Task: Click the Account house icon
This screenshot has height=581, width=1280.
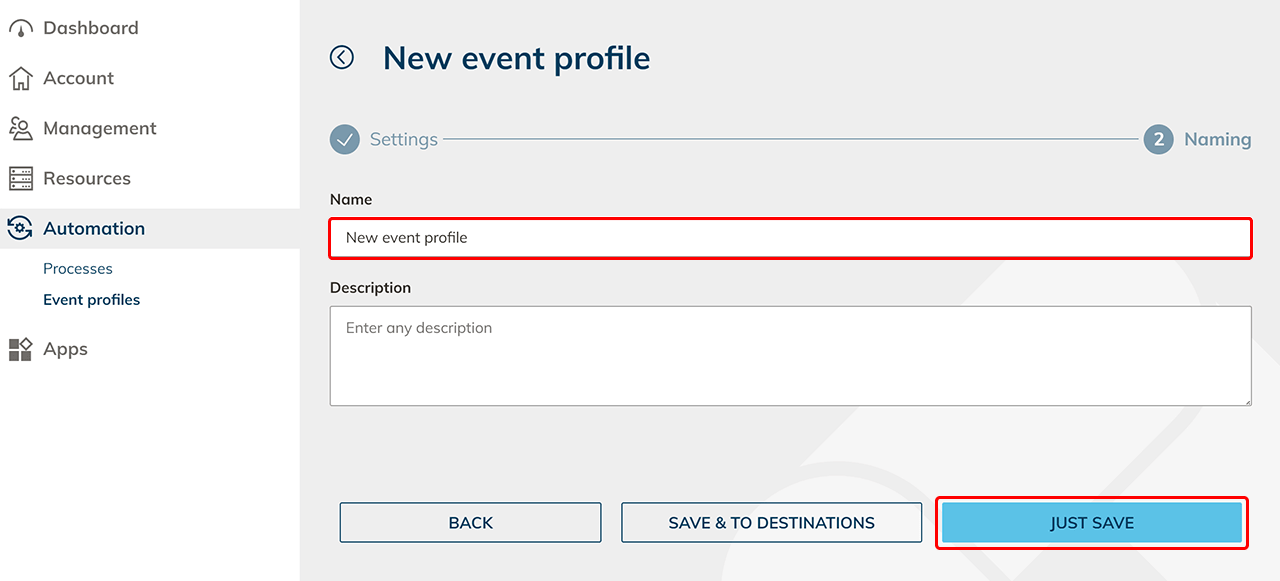Action: [20, 79]
